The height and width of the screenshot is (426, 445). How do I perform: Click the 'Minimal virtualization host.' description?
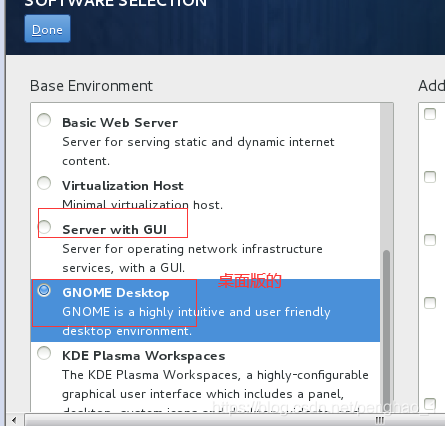coord(142,205)
